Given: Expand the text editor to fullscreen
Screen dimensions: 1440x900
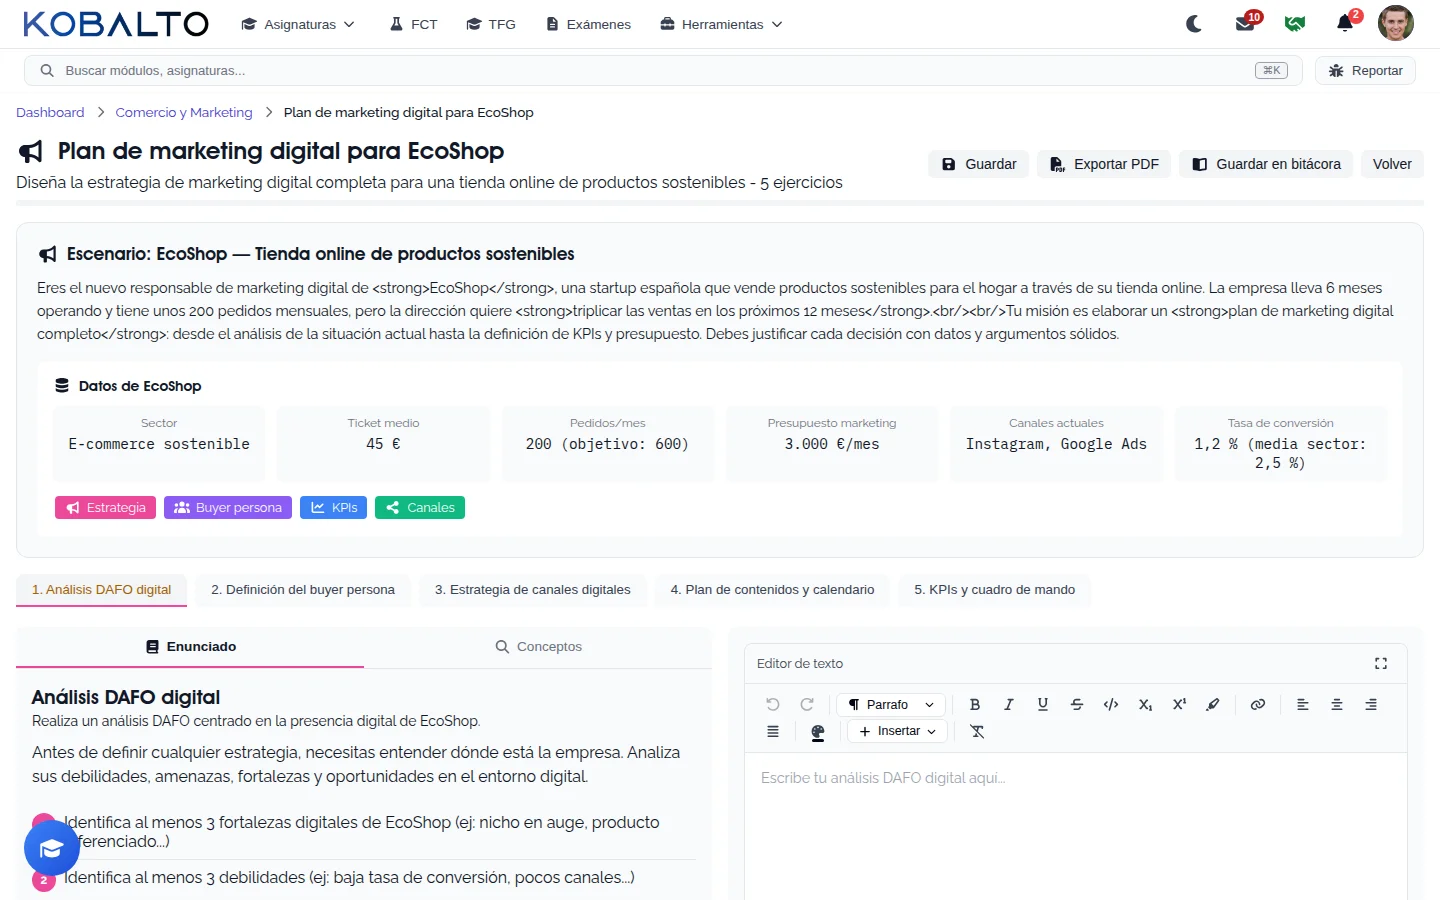Looking at the screenshot, I should (x=1381, y=663).
